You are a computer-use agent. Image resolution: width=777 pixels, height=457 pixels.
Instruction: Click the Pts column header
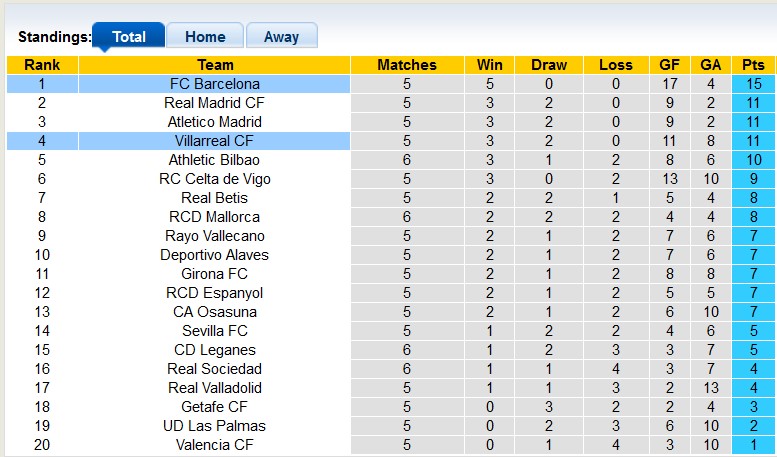753,65
